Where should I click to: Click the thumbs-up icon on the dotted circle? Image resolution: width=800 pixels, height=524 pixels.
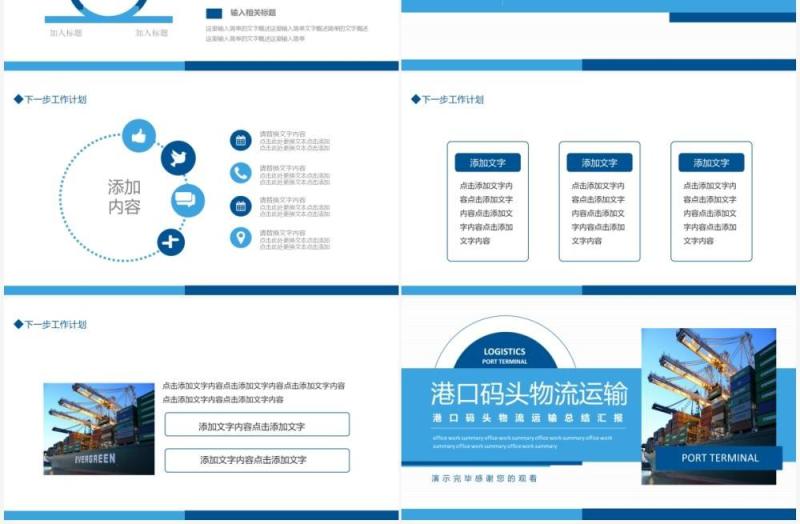[x=139, y=136]
